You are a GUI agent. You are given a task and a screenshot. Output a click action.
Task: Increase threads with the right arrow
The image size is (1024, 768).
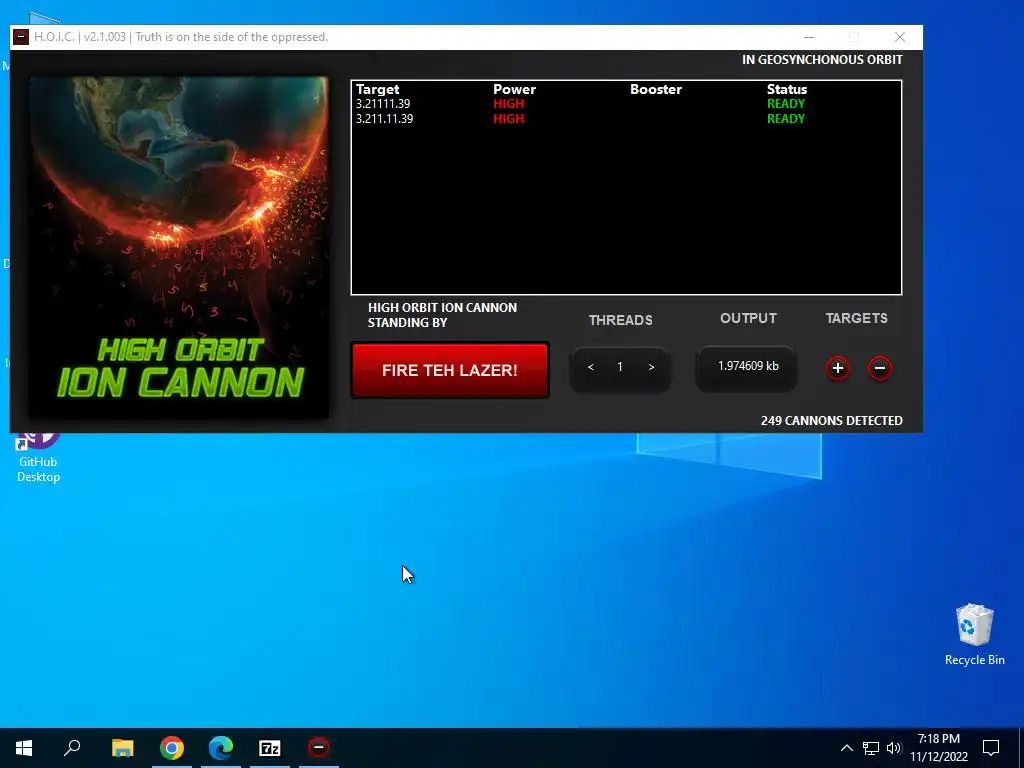click(x=651, y=367)
